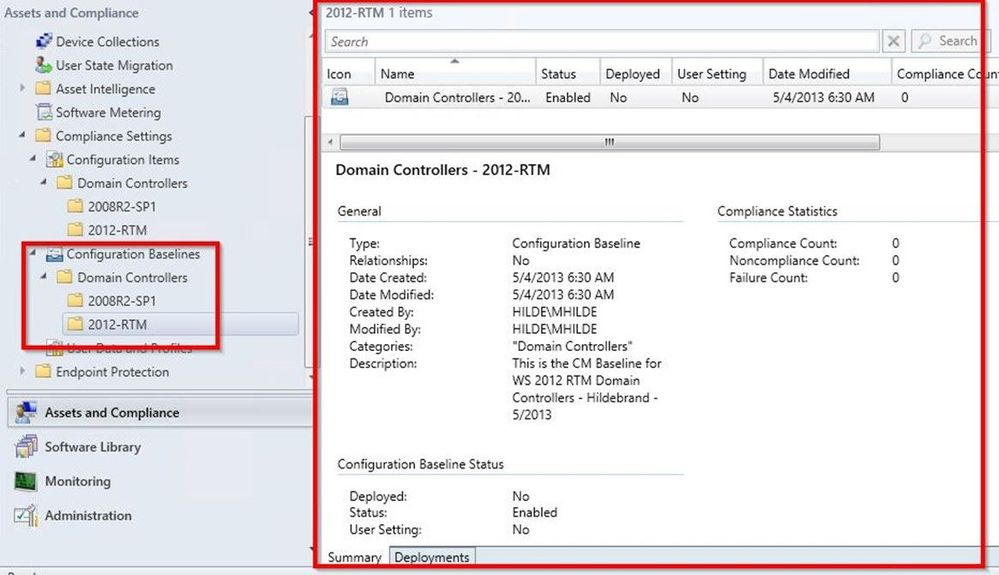
Task: Select the Compliance Settings folder icon
Action: (43, 136)
